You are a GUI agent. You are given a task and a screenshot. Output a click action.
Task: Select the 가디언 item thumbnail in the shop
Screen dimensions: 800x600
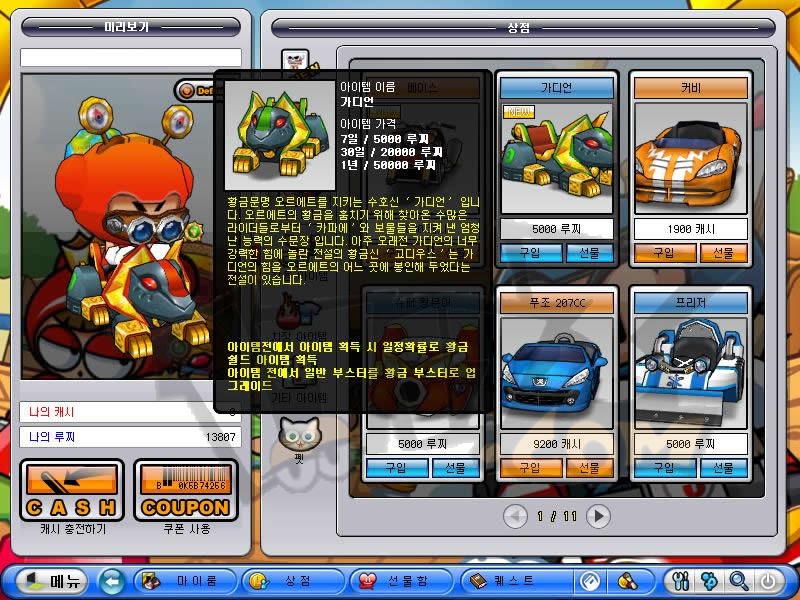click(x=557, y=158)
